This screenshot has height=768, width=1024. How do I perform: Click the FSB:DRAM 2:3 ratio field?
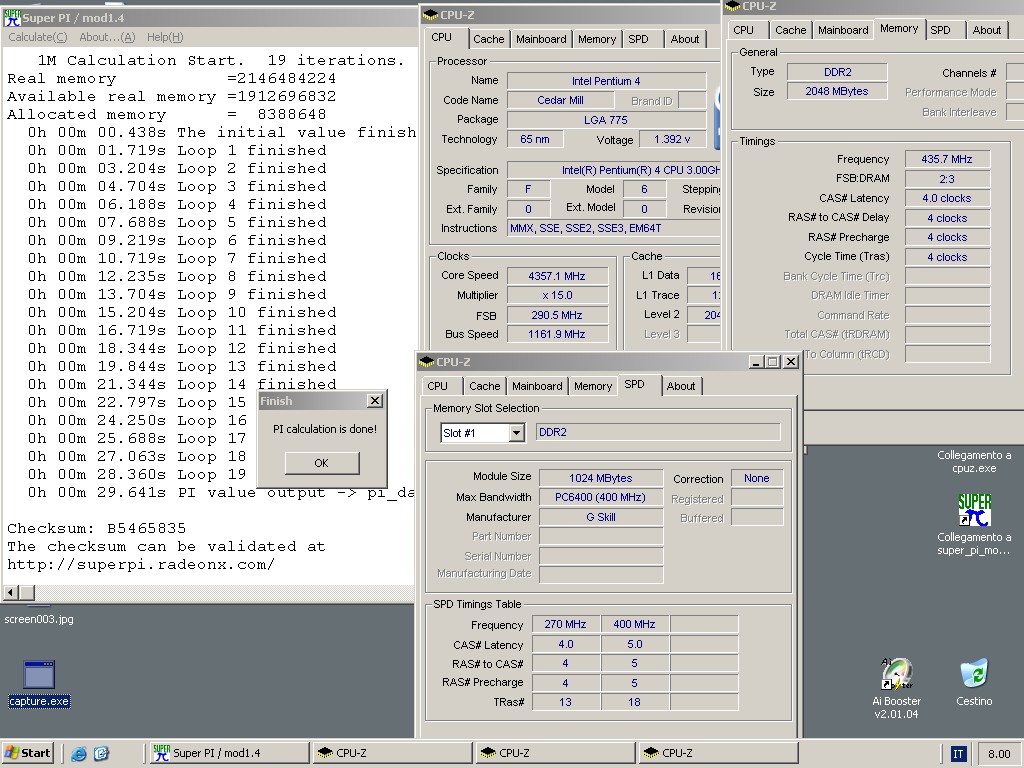coord(947,179)
